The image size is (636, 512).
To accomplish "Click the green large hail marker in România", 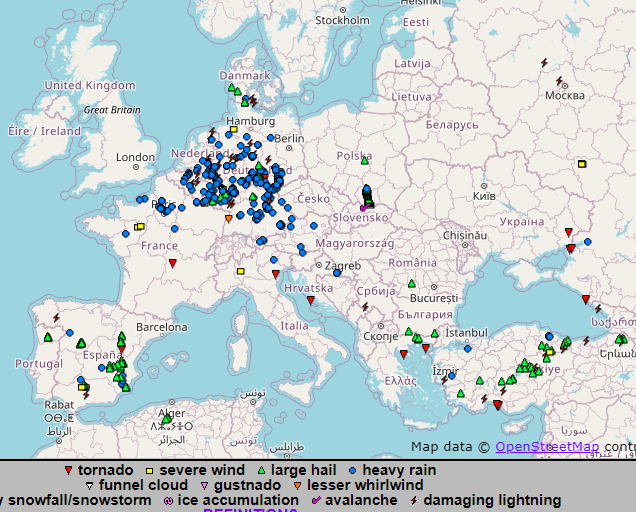I will 412,283.
